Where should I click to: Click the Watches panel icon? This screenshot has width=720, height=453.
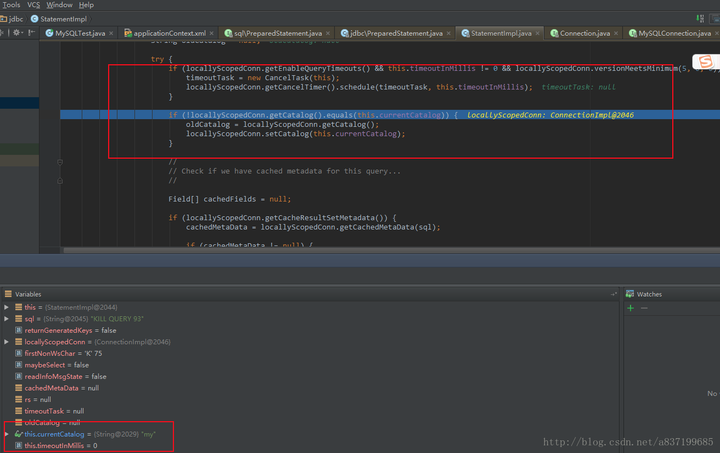click(x=630, y=294)
